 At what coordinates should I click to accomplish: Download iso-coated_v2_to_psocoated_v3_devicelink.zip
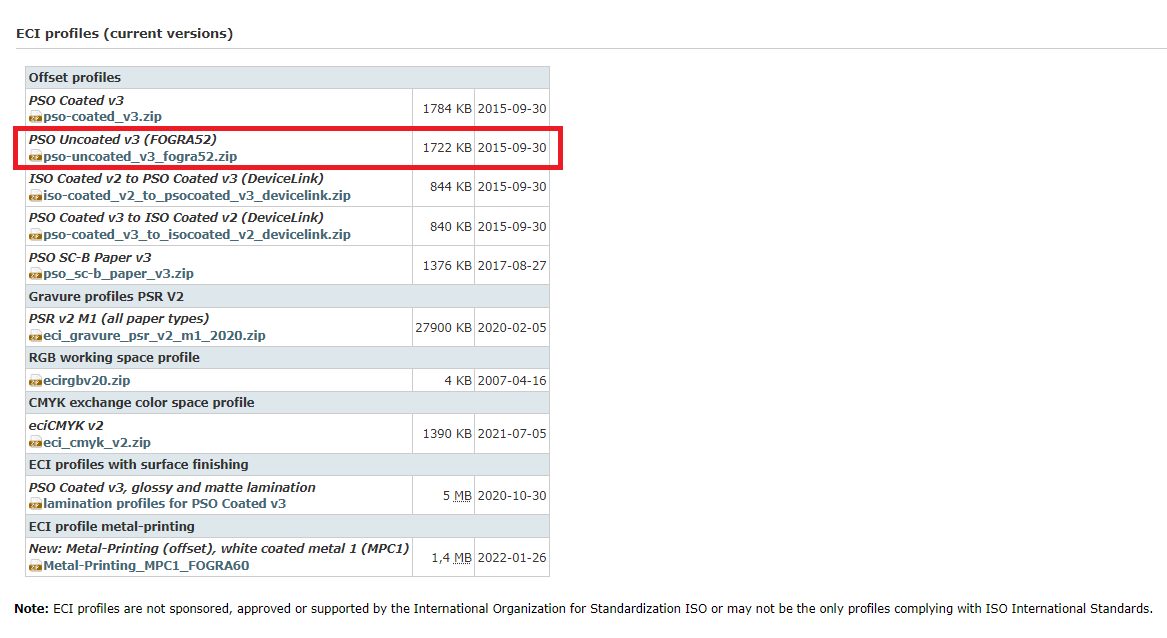point(196,195)
